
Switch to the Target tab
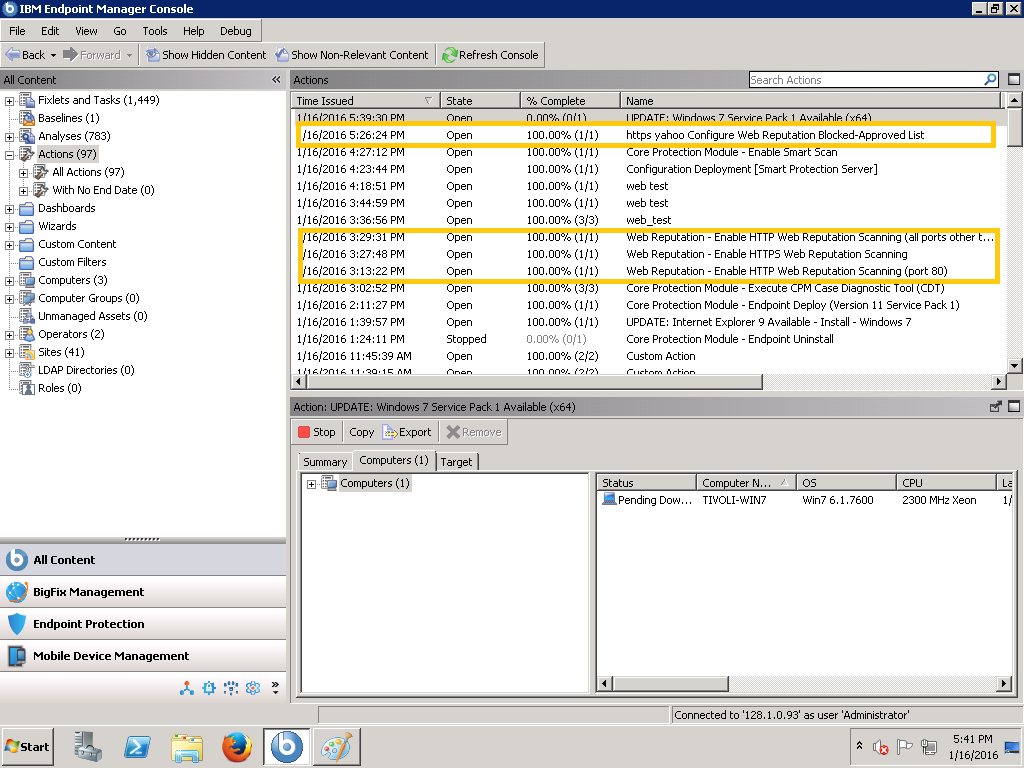click(x=456, y=462)
